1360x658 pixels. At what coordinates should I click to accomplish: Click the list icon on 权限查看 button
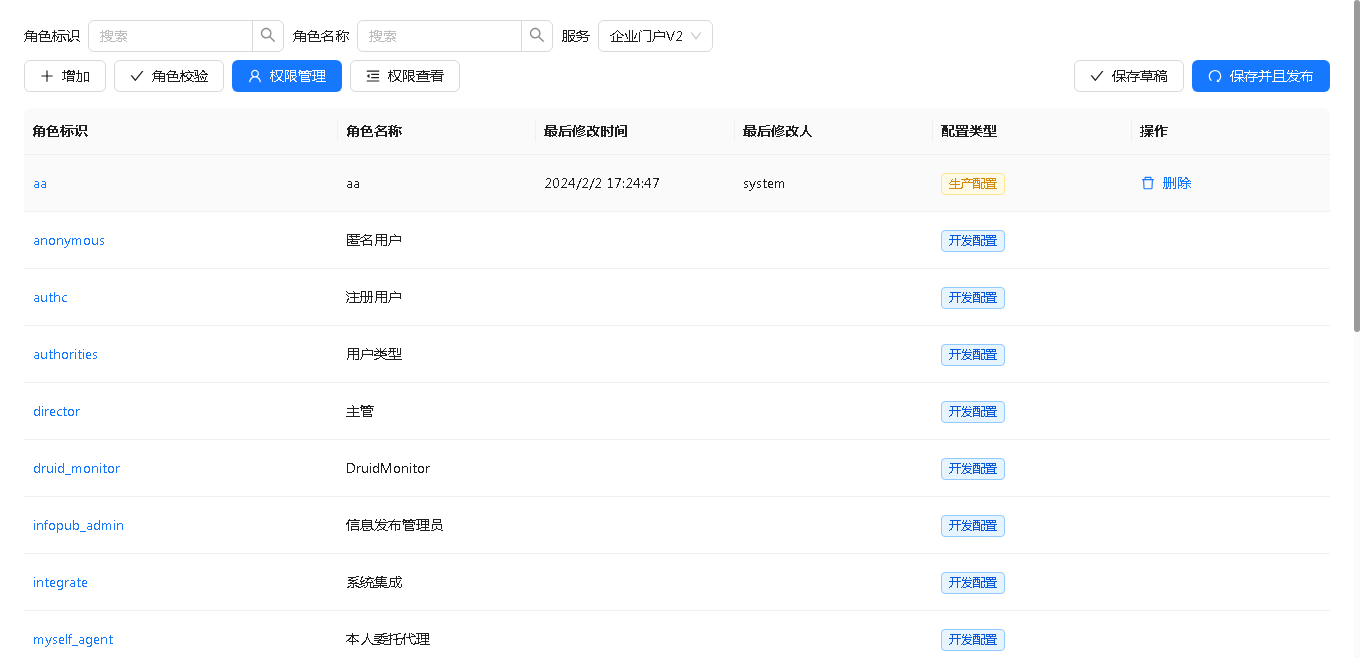tap(373, 76)
